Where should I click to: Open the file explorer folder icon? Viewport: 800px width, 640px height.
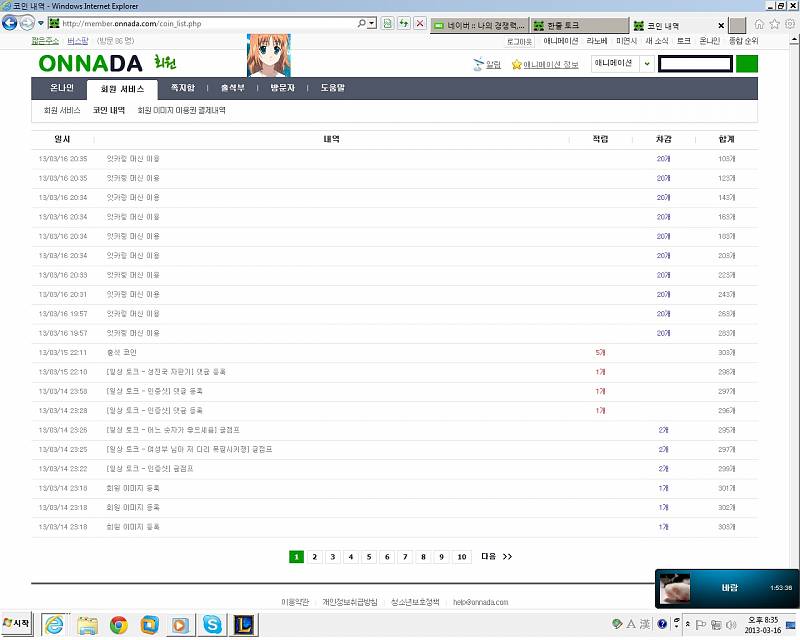point(88,625)
